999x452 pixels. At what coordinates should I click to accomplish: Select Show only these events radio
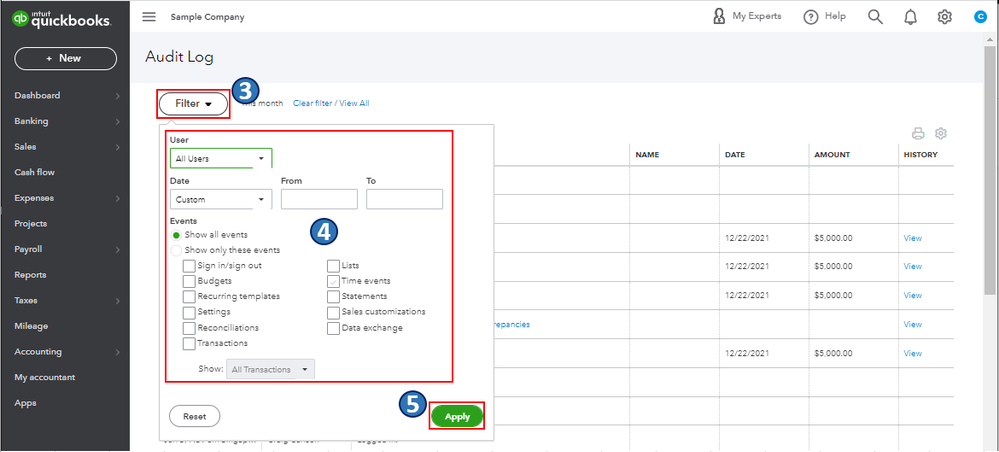click(x=176, y=250)
